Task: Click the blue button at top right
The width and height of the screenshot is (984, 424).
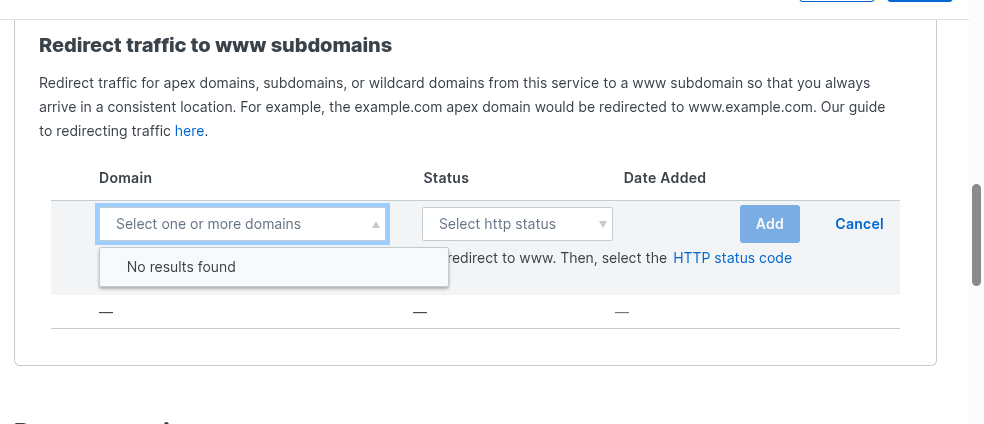Action: [918, 1]
